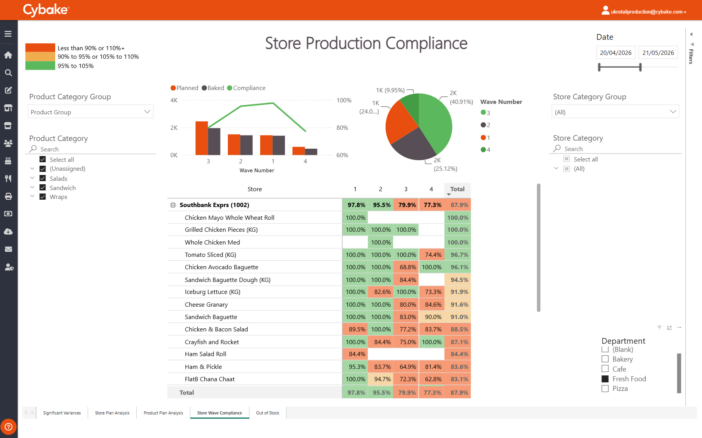Click the orange help question mark icon
702x438 pixels.
[9, 427]
